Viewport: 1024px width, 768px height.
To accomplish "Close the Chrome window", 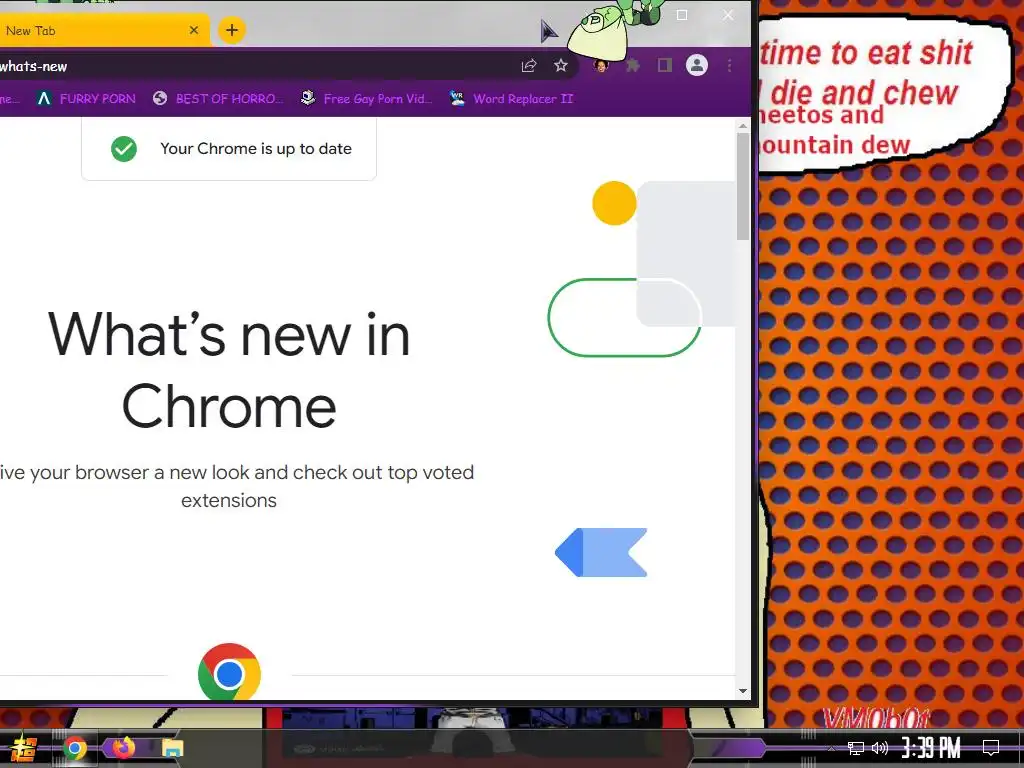I will (728, 15).
